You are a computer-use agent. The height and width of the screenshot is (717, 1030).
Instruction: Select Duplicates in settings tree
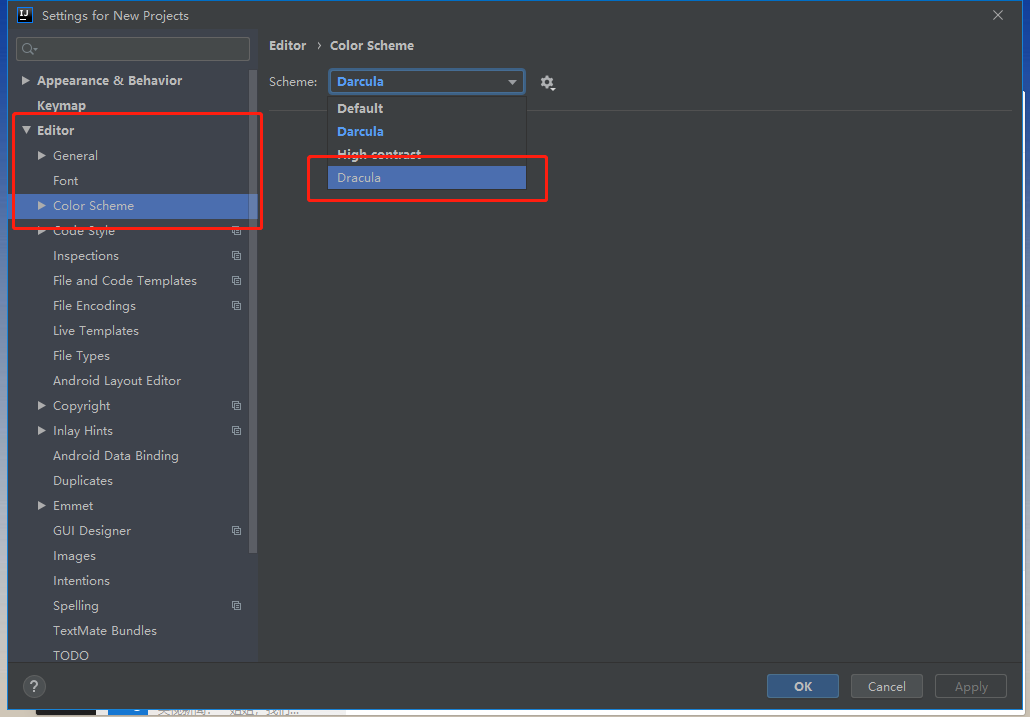[x=83, y=480]
